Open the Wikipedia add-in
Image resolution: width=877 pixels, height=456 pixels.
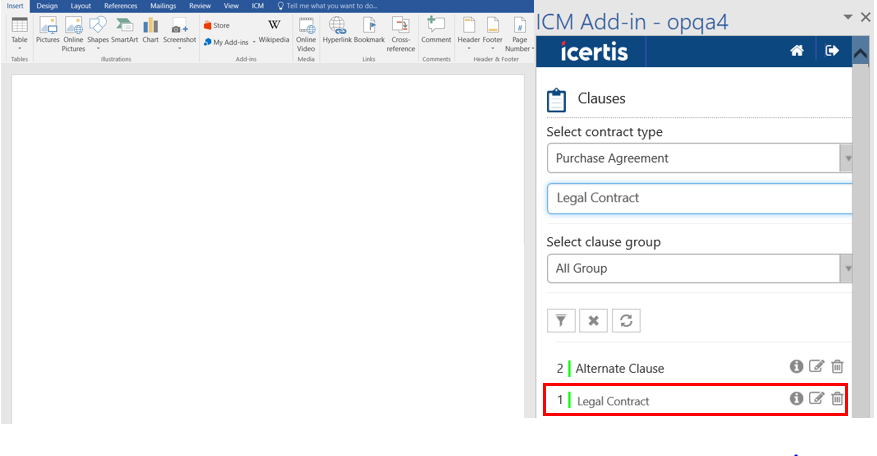273,30
